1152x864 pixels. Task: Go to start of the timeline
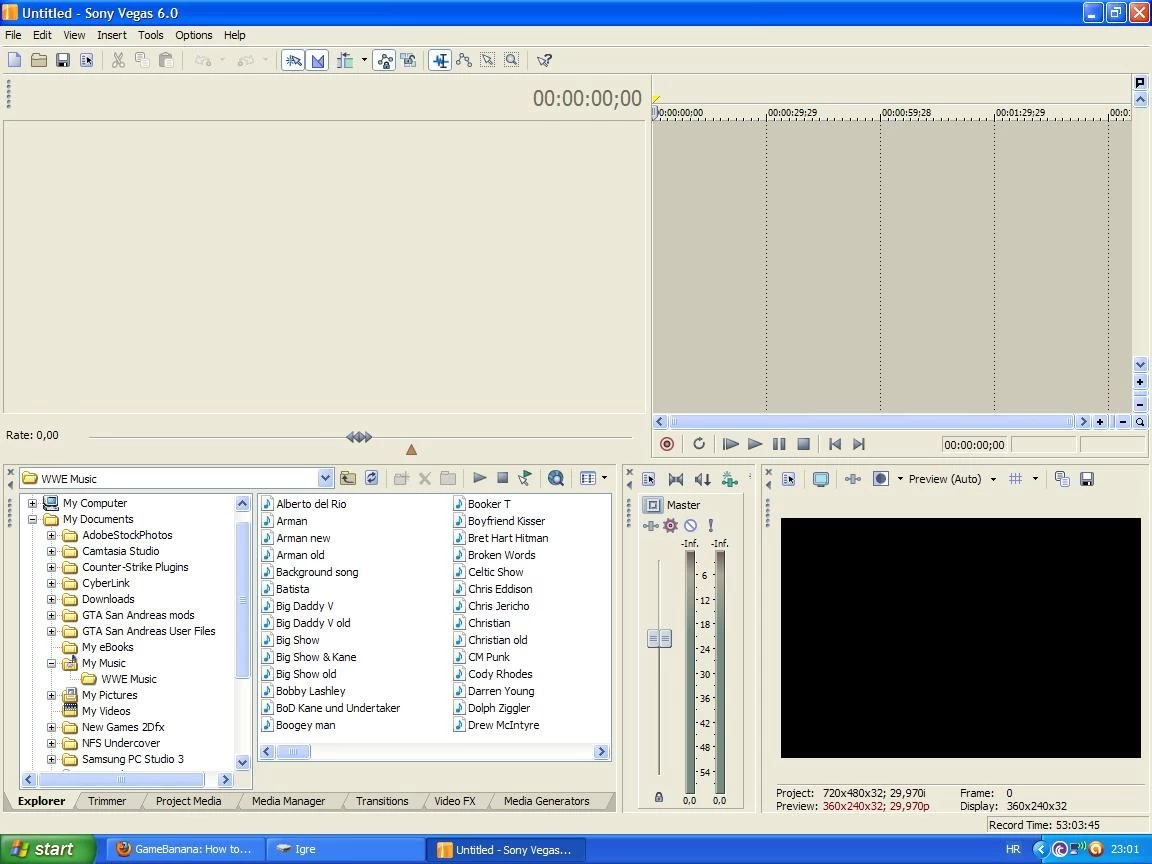tap(835, 444)
